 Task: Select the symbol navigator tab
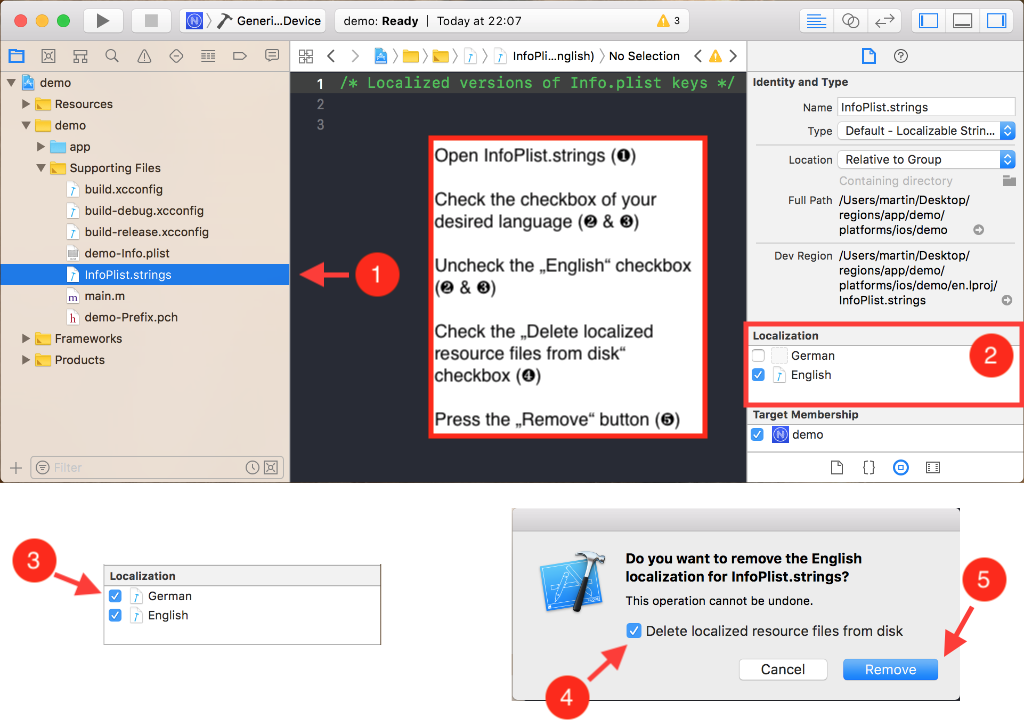tap(80, 56)
